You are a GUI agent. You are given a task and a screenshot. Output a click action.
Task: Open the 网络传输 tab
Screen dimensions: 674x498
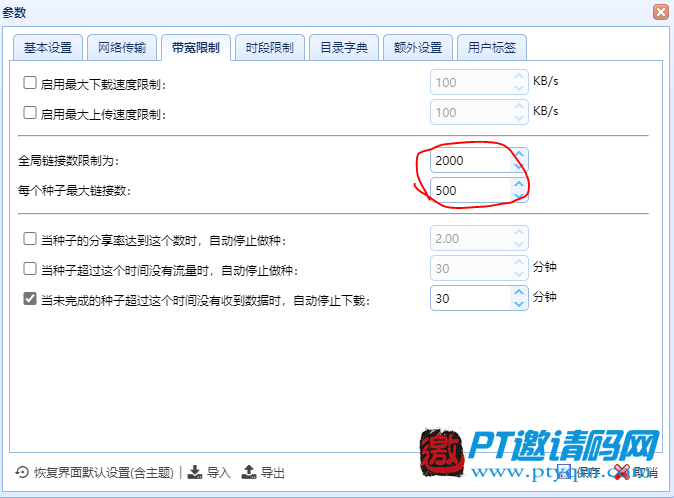pos(122,47)
